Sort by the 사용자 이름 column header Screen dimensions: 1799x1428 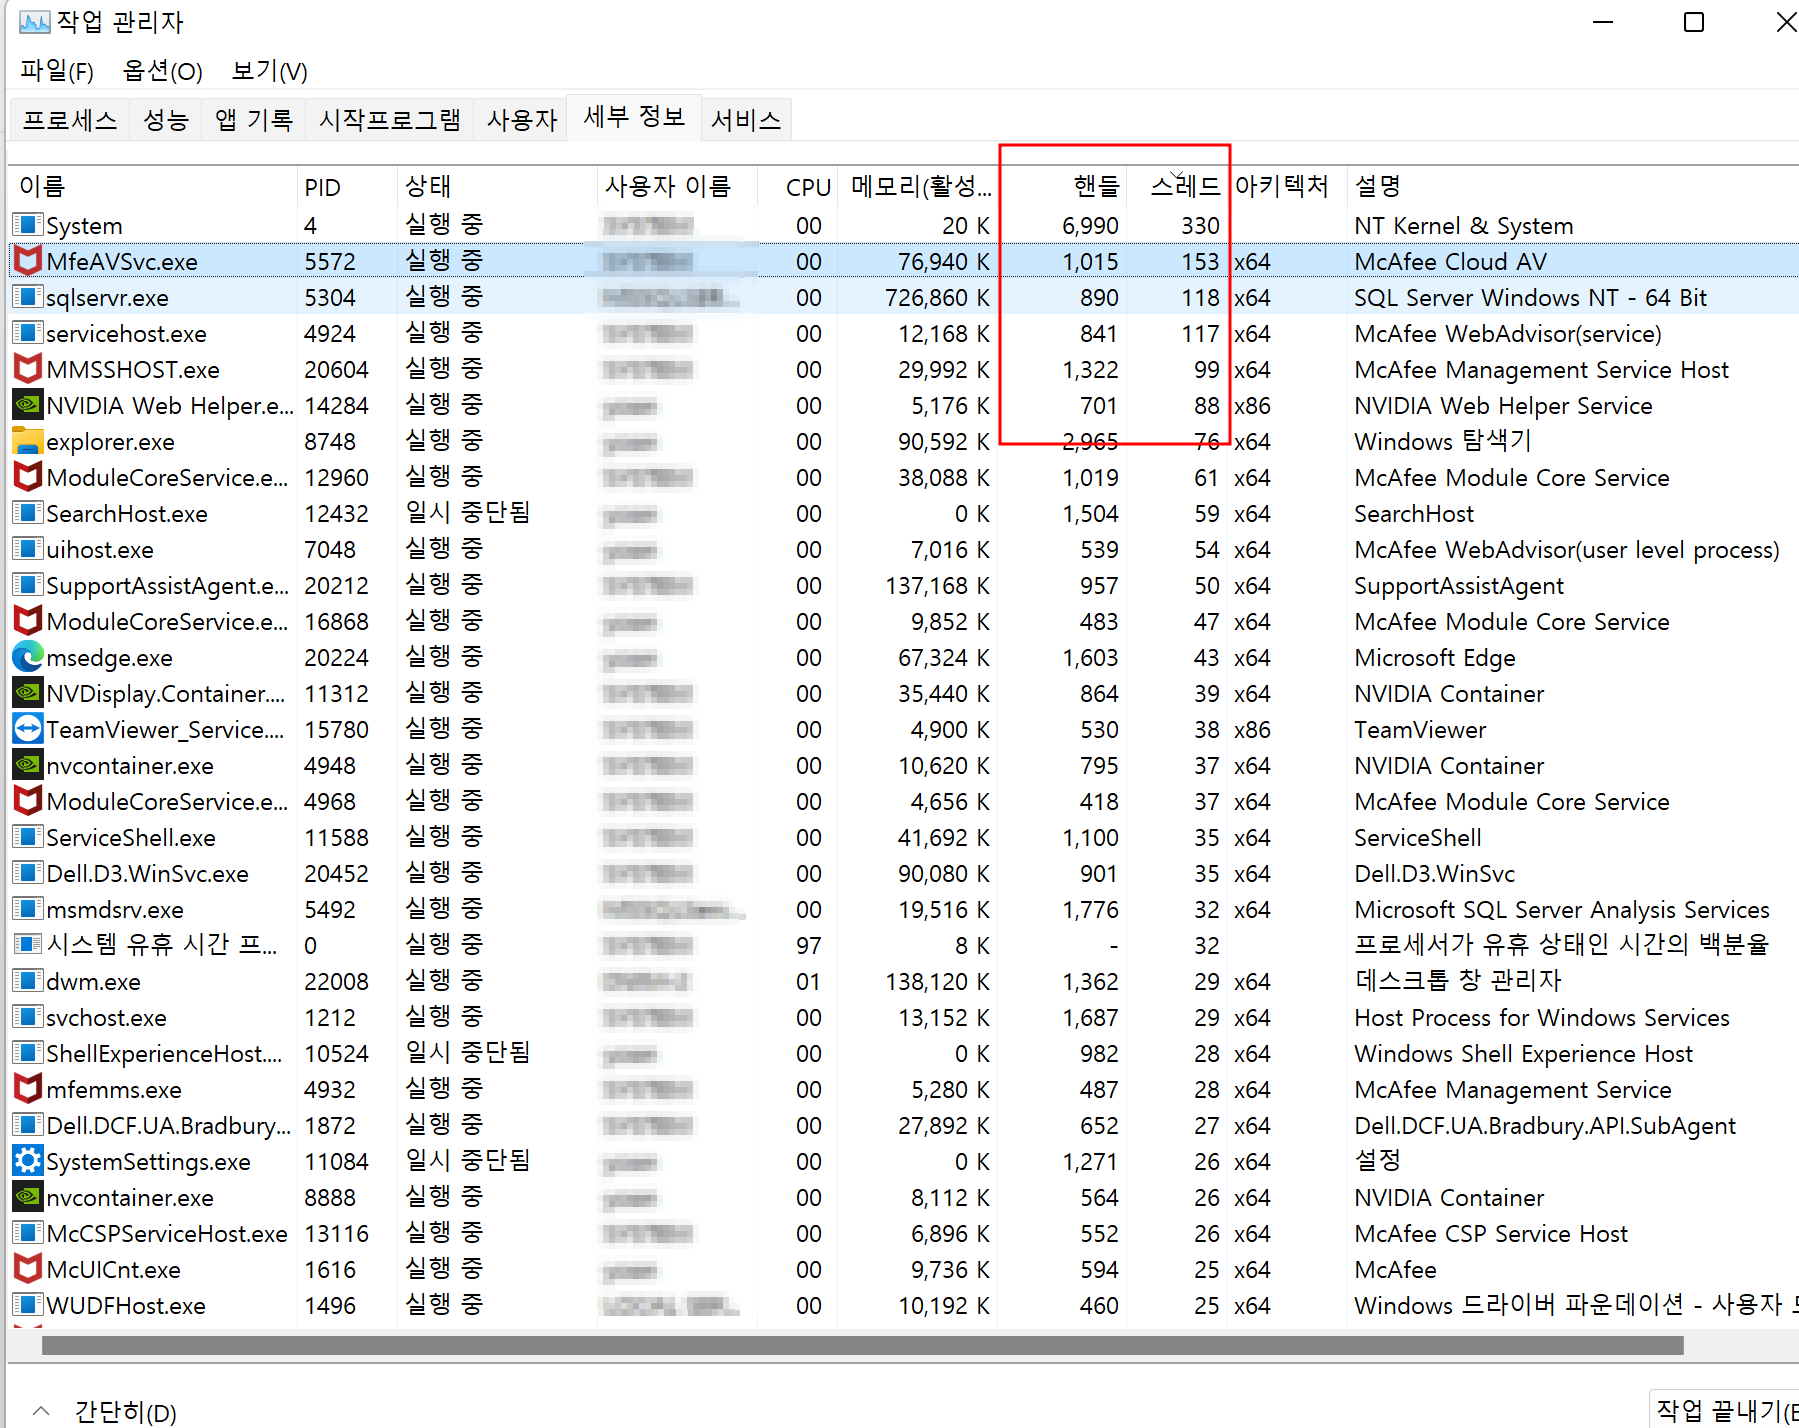coord(677,186)
